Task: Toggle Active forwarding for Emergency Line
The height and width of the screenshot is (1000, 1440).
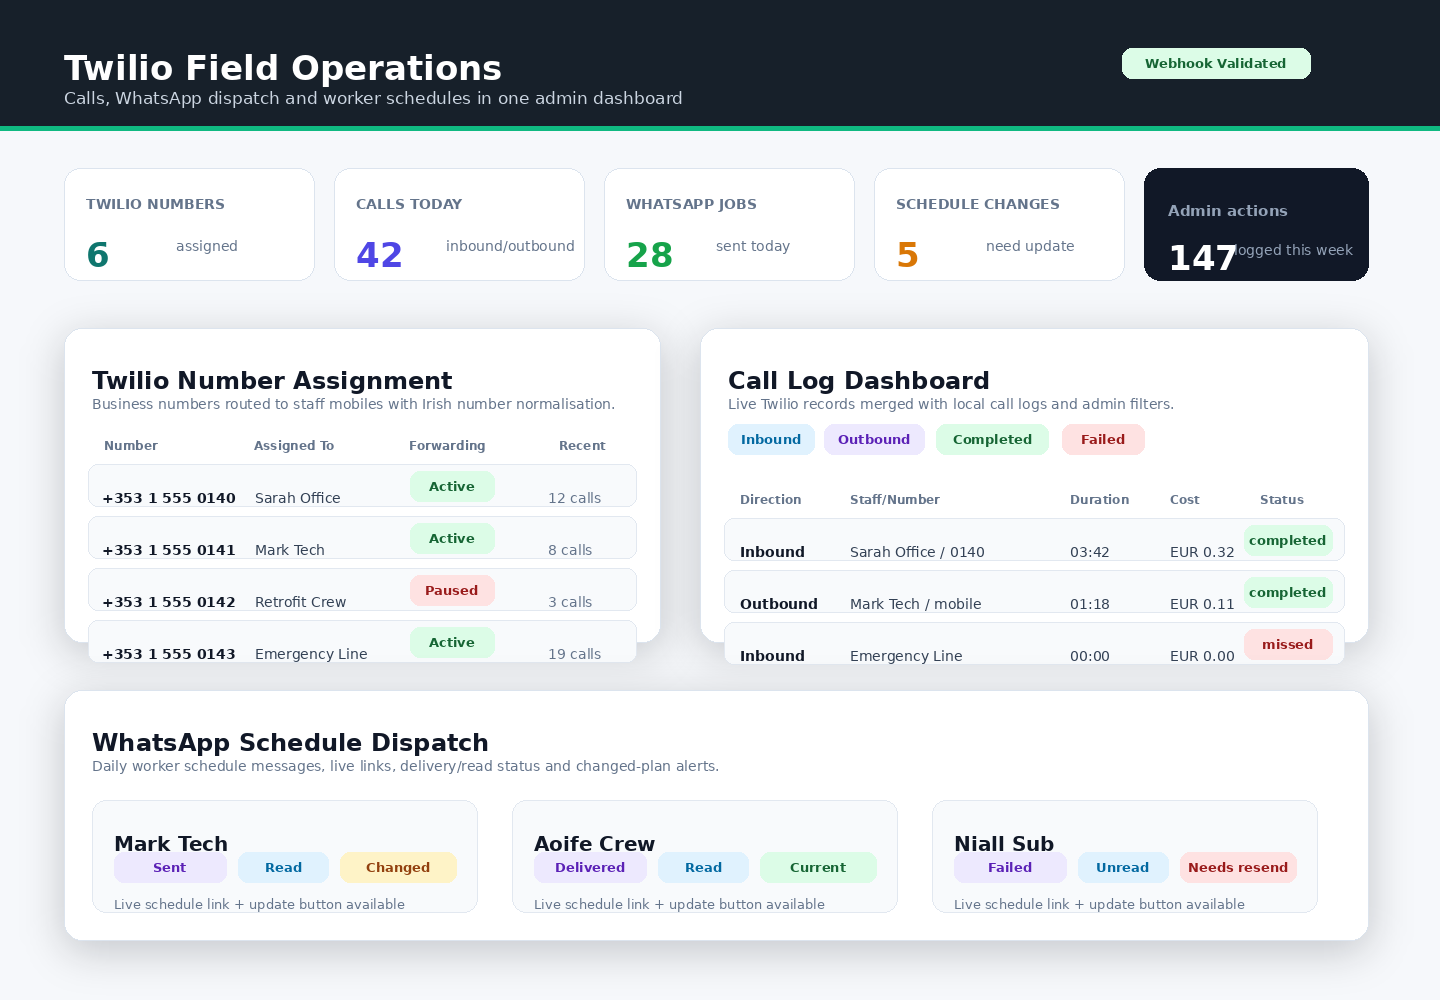Action: [452, 642]
